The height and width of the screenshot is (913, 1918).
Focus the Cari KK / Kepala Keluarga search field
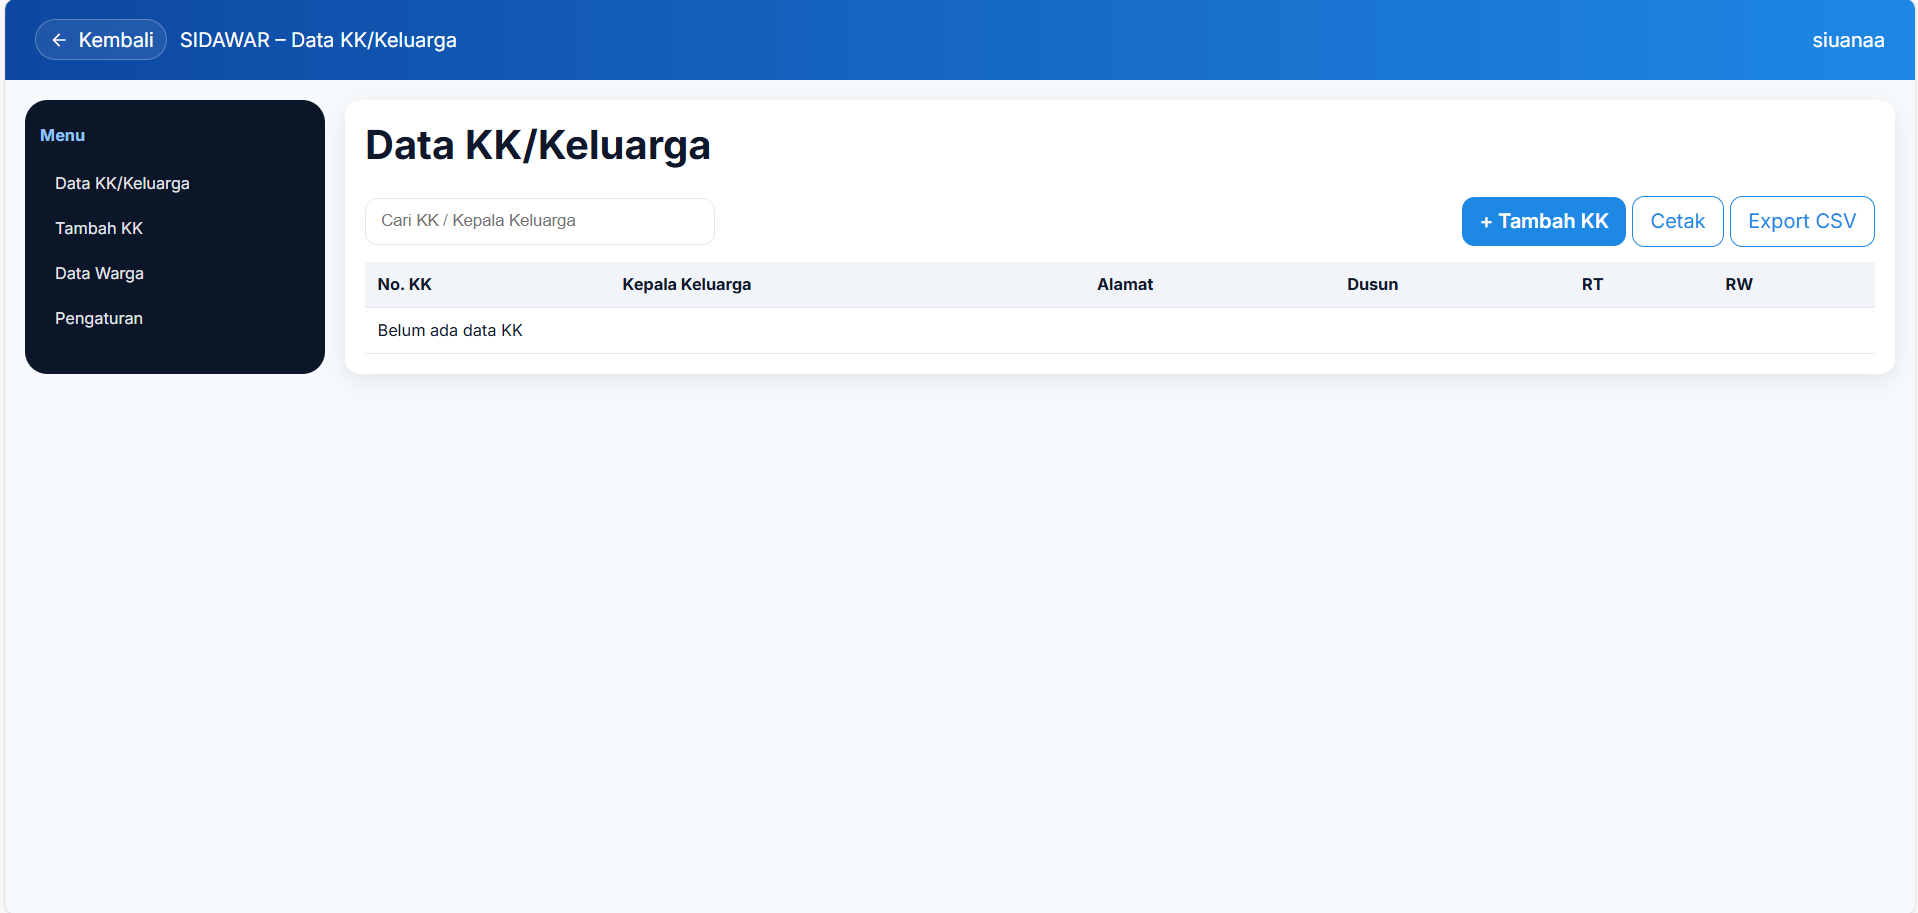tap(539, 221)
